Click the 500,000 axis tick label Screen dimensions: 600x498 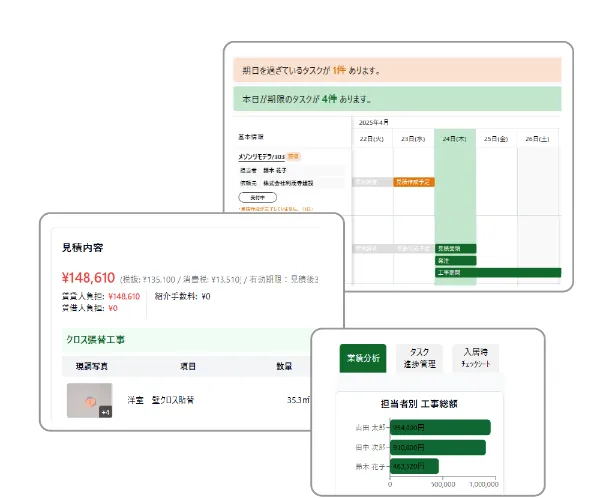coord(443,485)
